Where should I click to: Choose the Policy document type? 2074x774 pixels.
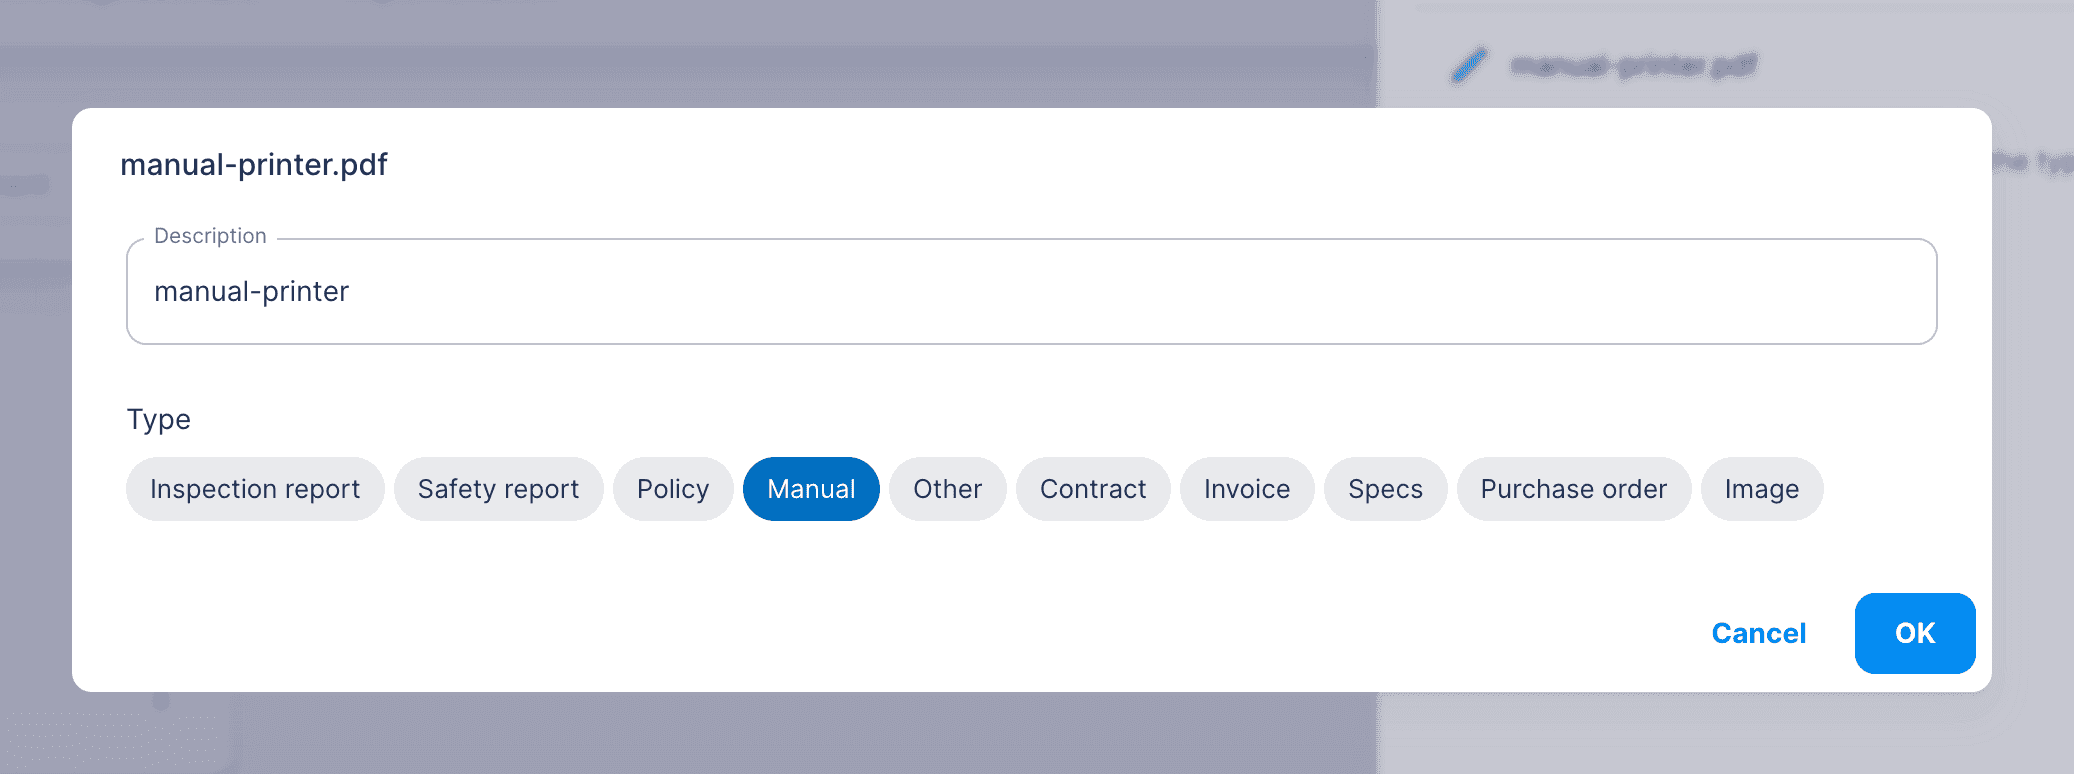click(672, 489)
